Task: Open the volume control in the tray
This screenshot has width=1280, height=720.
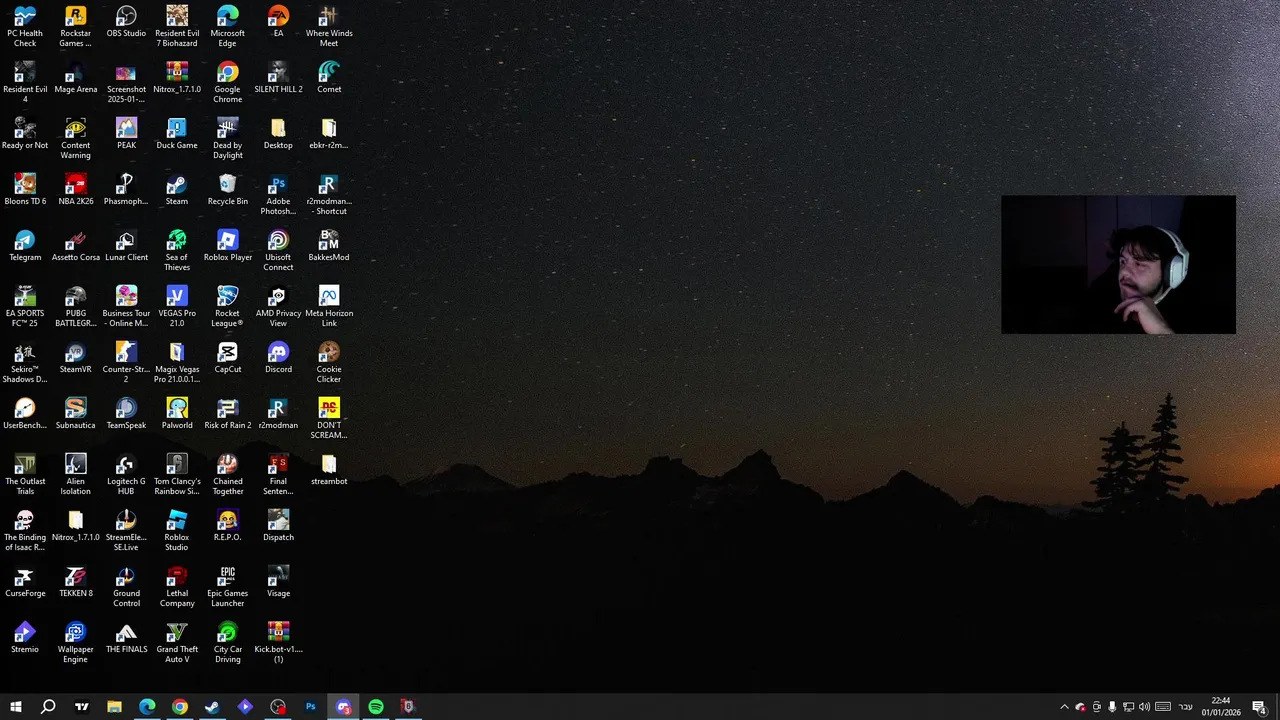Action: [1144, 707]
